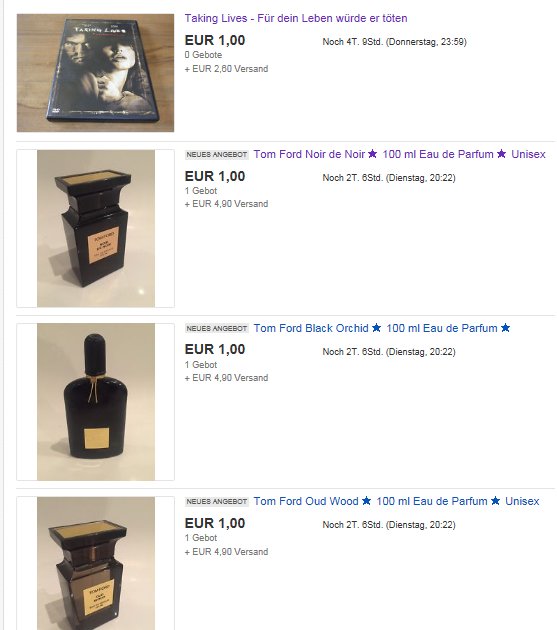Viewport: 557px width, 630px height.
Task: Click the Taking Lives DVD cover thumbnail
Action: pyautogui.click(x=96, y=73)
